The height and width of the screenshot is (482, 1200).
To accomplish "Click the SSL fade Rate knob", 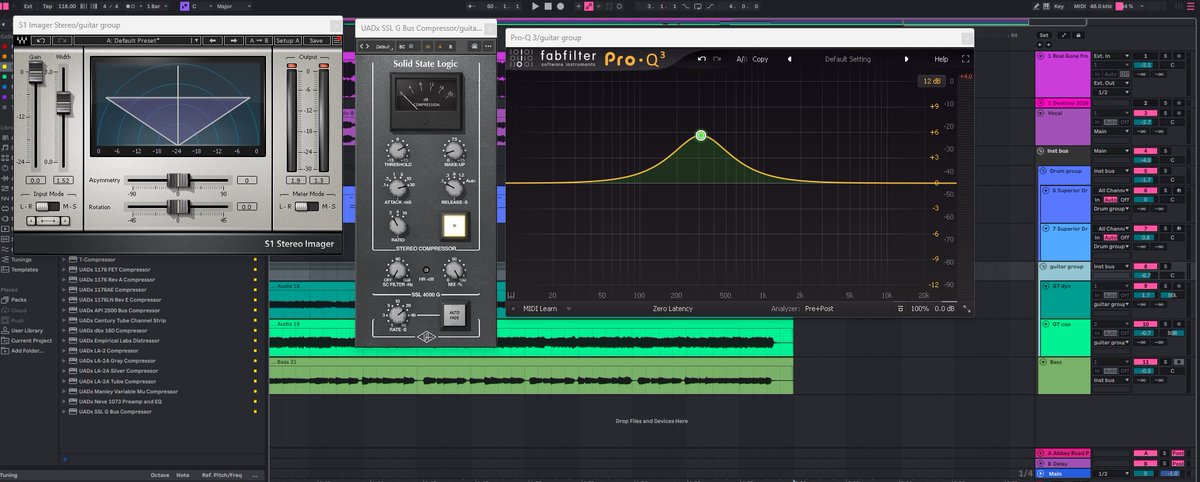I will pos(397,317).
